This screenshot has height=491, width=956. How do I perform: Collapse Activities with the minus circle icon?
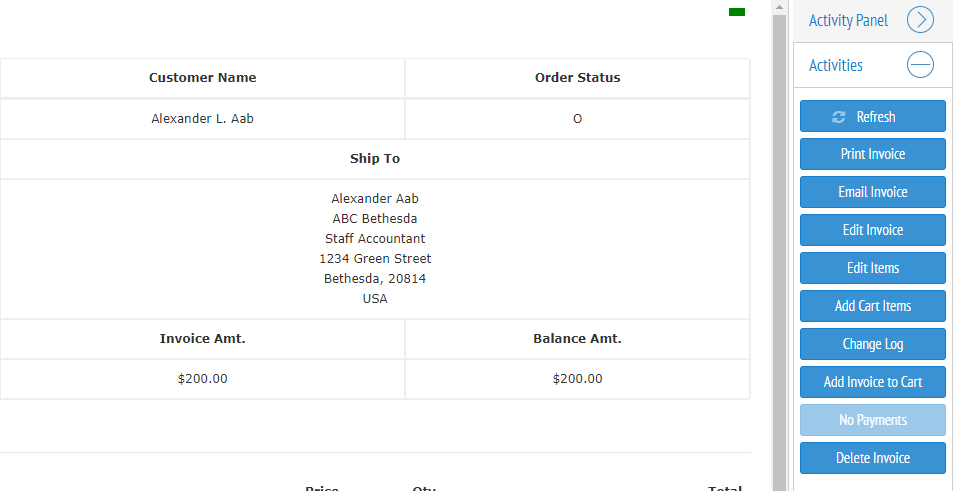[920, 65]
